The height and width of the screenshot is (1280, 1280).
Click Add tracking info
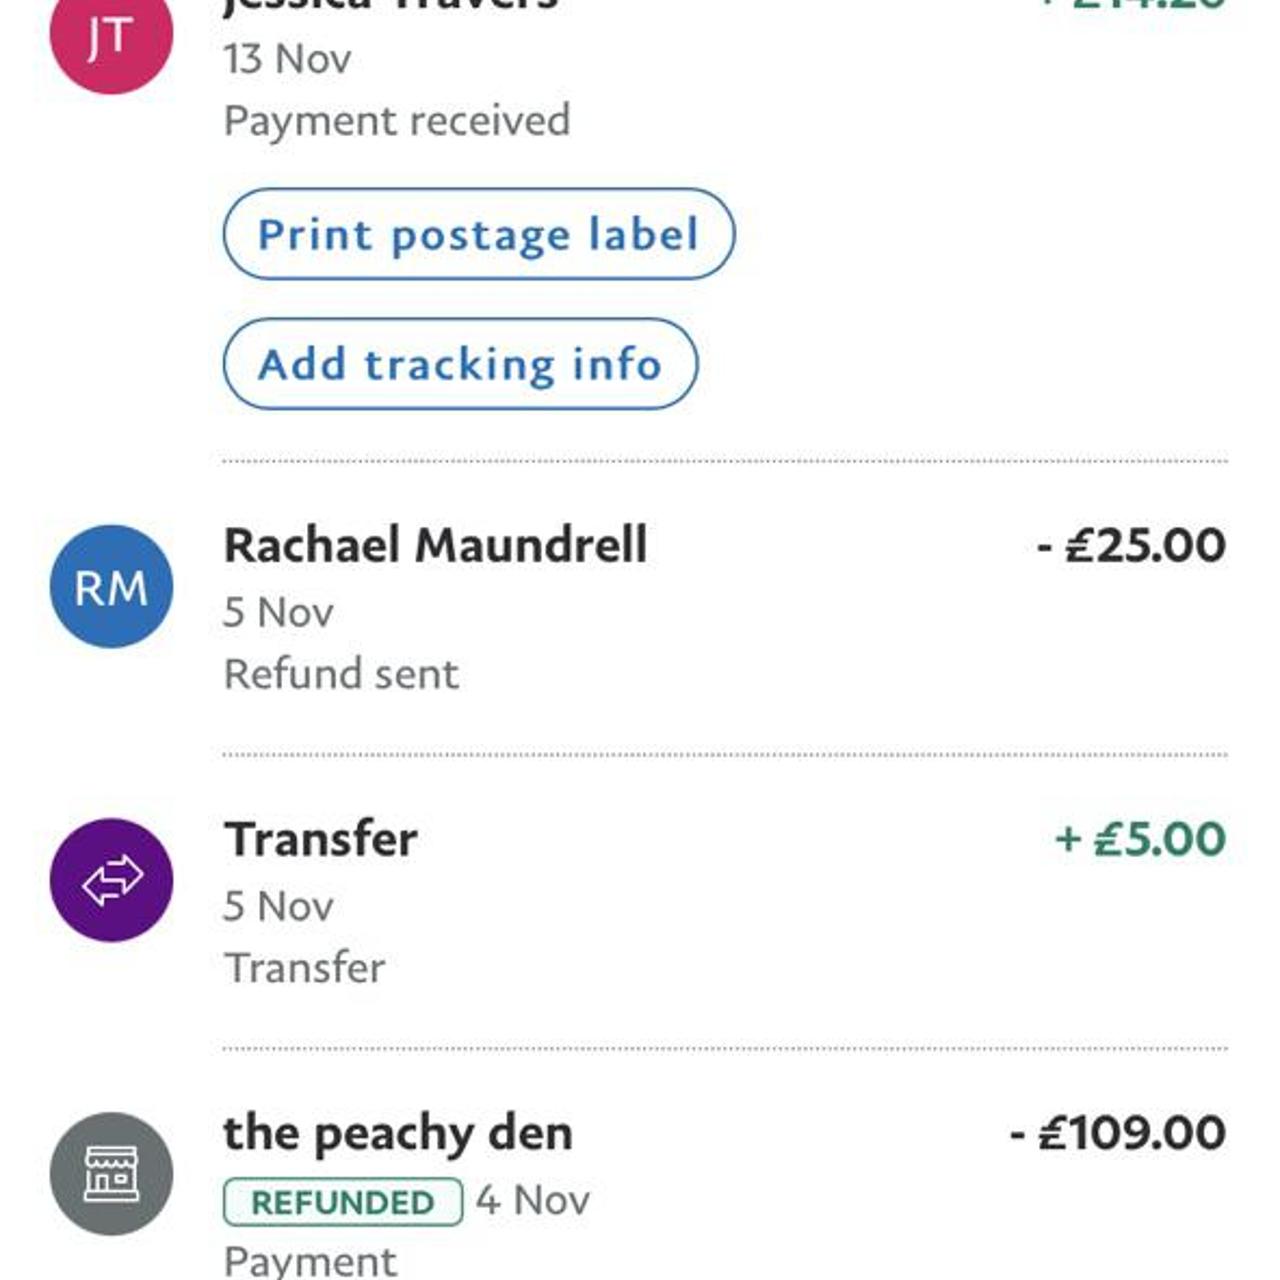[x=460, y=363]
